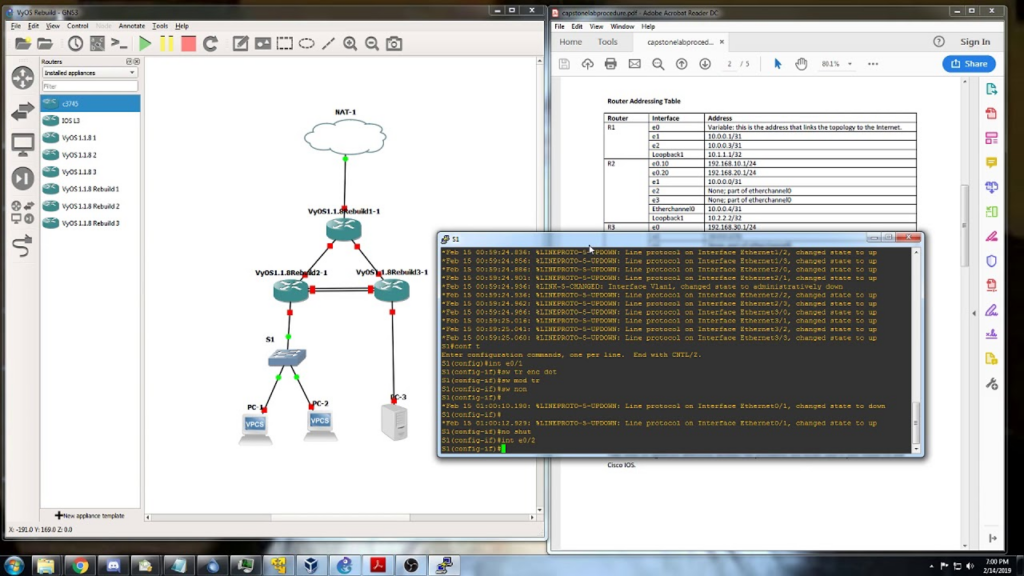1024x576 pixels.
Task: Open the zoom in magnifier icon in GNS3
Action: click(350, 45)
